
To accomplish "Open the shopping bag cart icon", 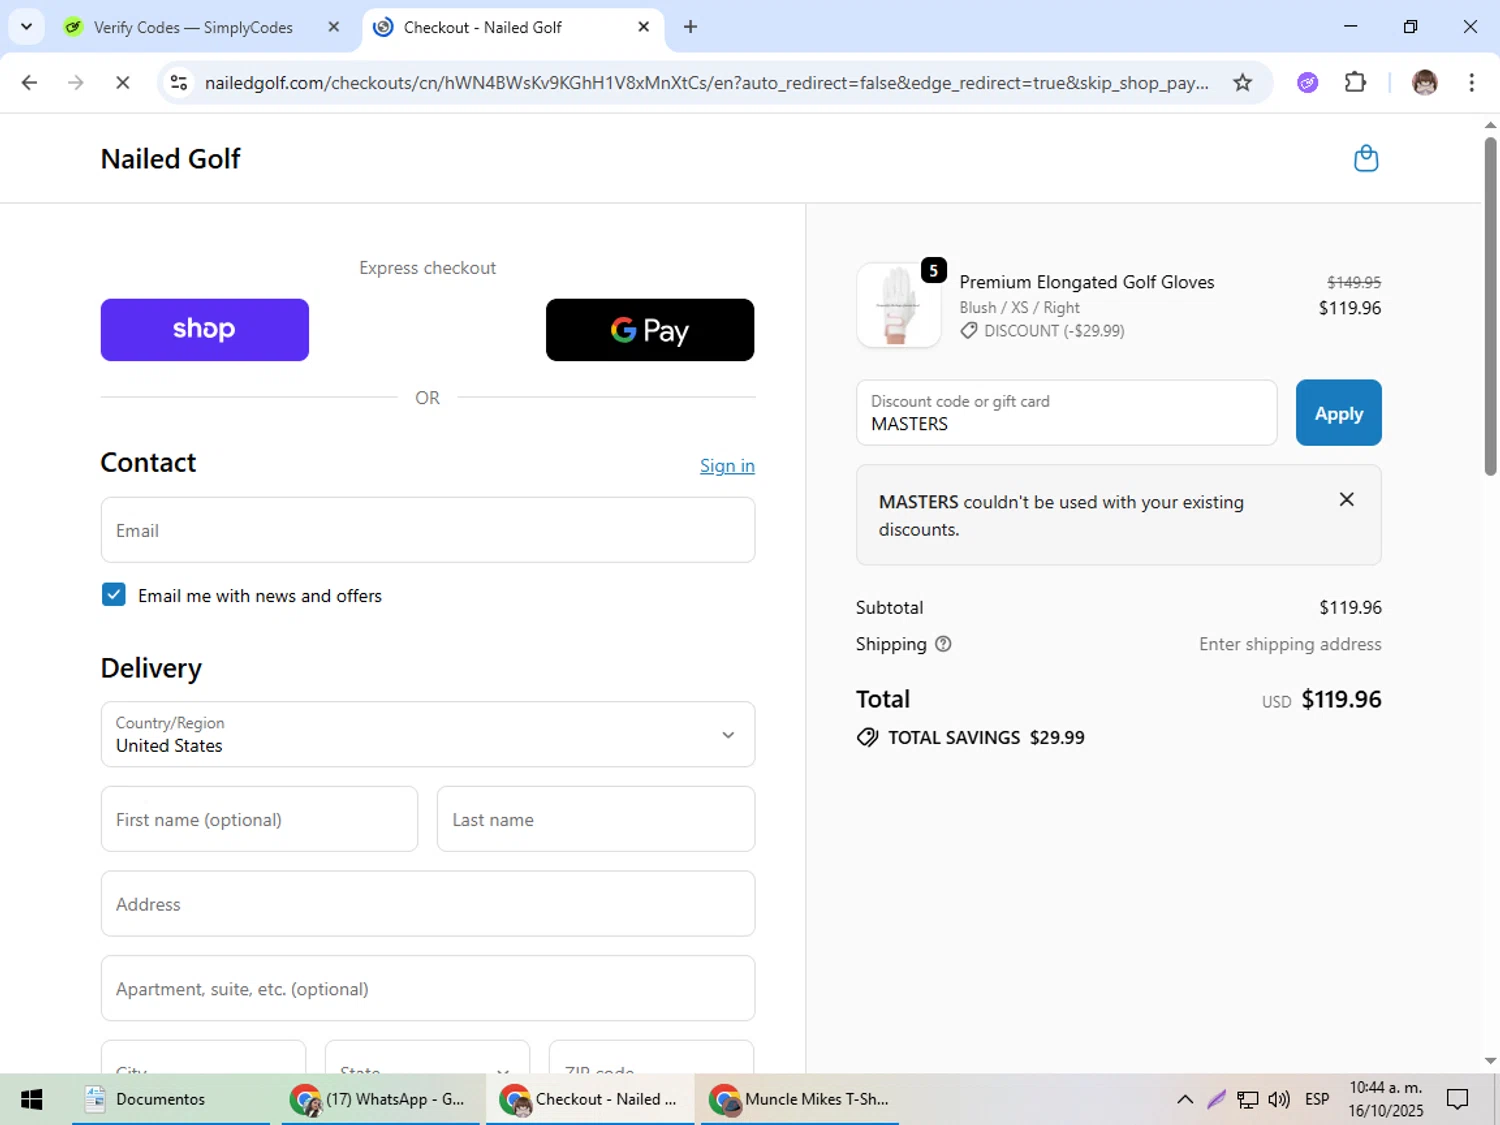I will 1365,158.
